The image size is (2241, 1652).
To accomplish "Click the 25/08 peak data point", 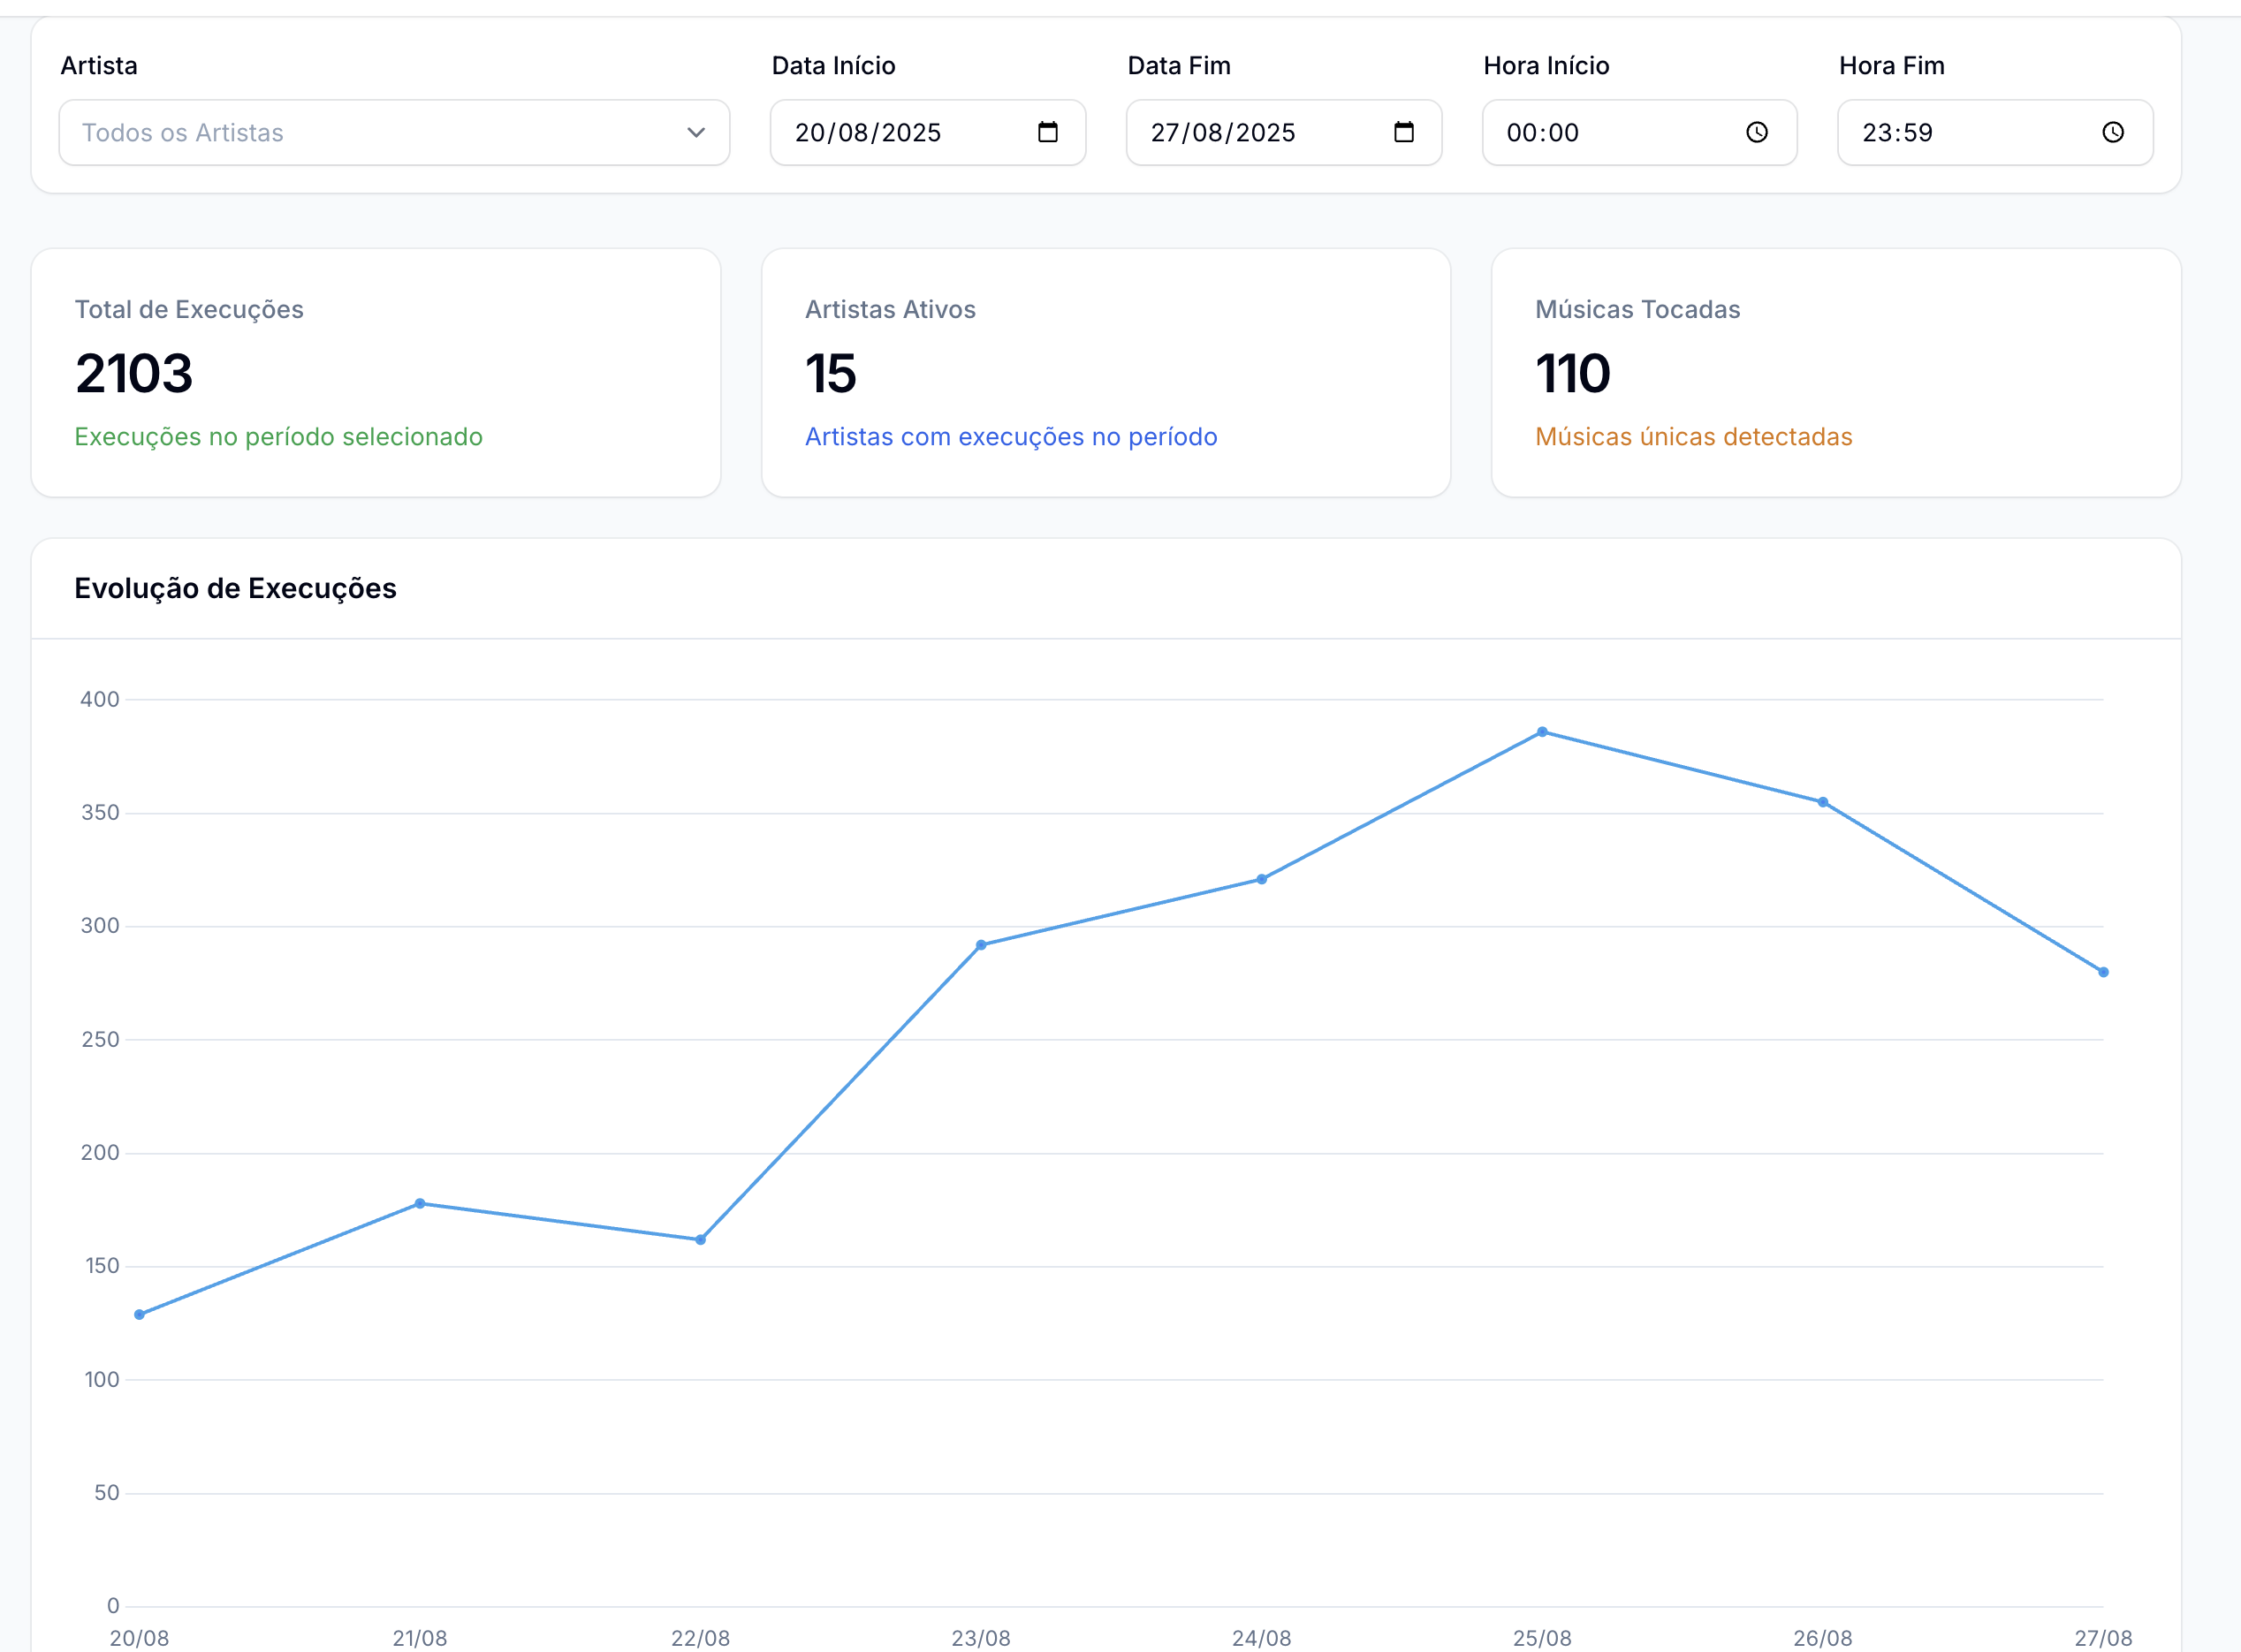I will (1542, 732).
